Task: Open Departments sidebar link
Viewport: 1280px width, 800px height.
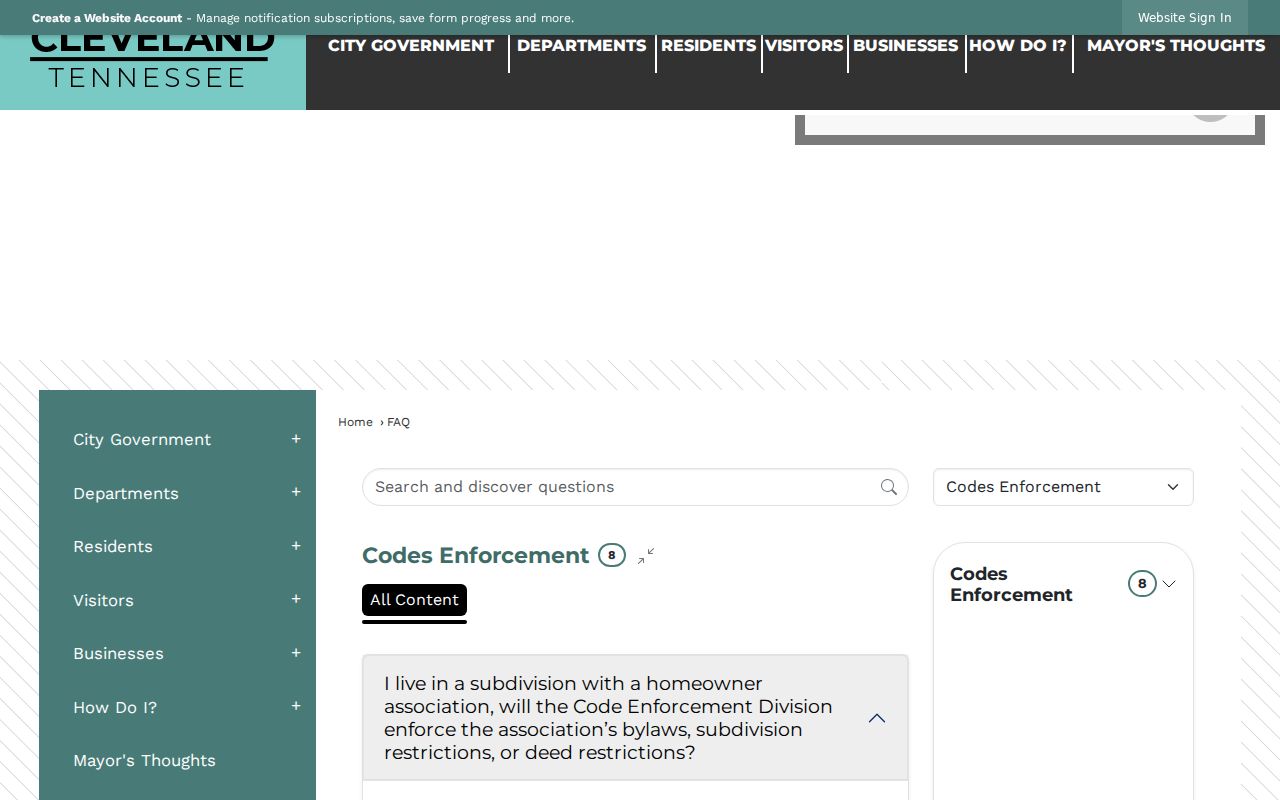Action: 126,493
